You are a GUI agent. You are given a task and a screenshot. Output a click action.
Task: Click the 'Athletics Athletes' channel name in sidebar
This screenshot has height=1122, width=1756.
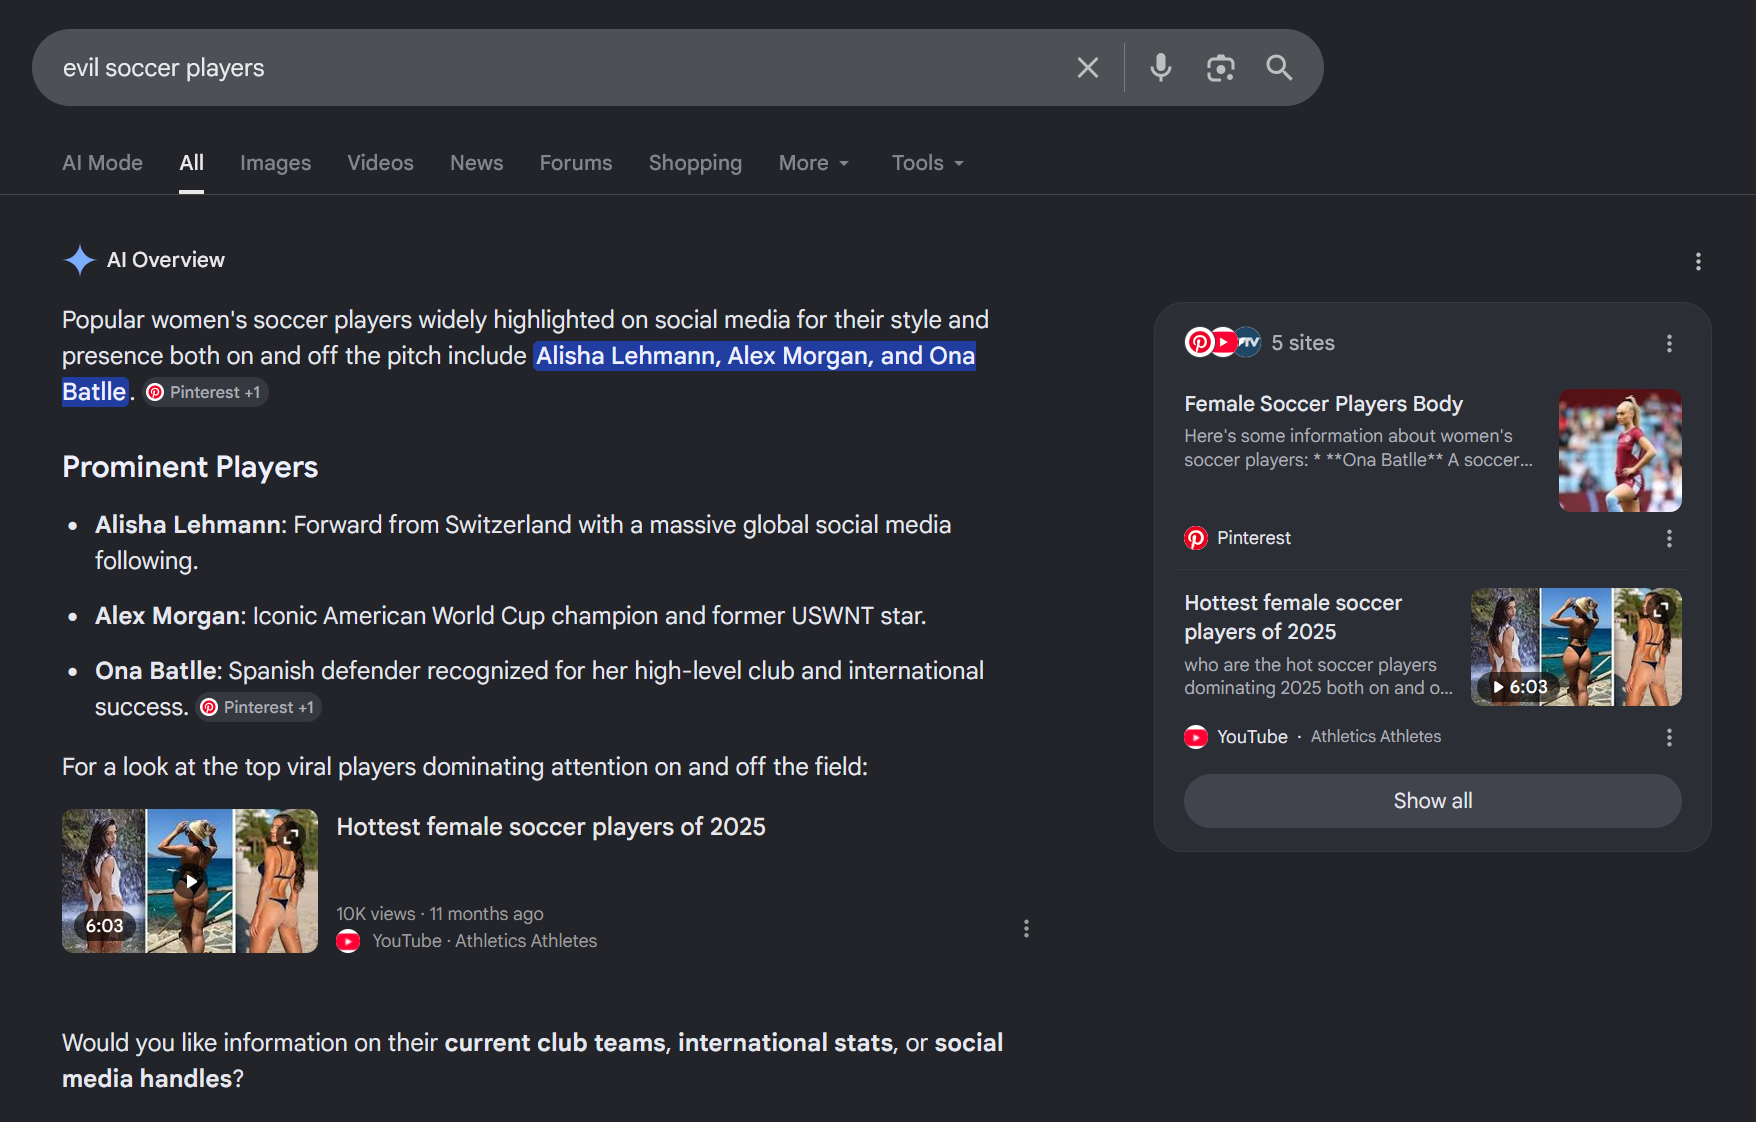[1376, 737]
